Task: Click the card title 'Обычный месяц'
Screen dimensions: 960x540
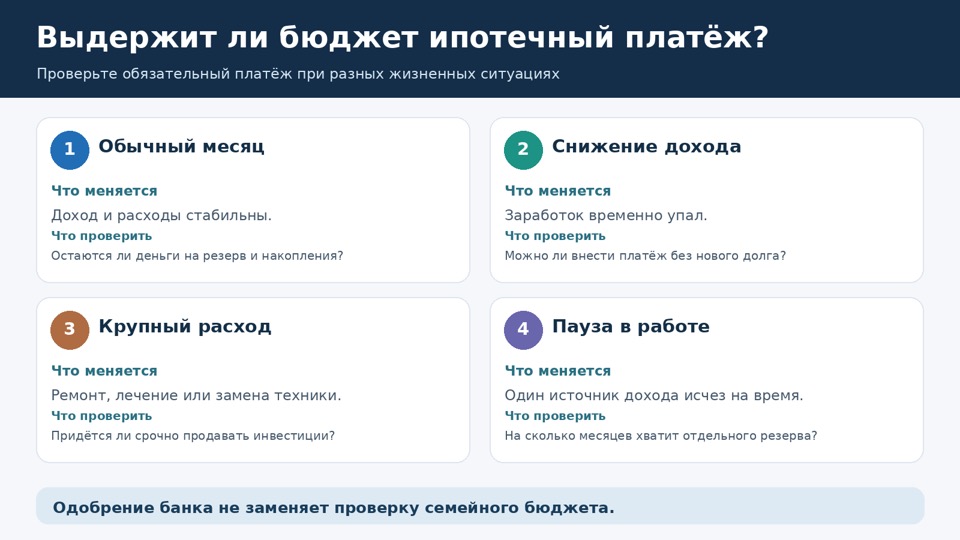Action: pyautogui.click(x=181, y=146)
